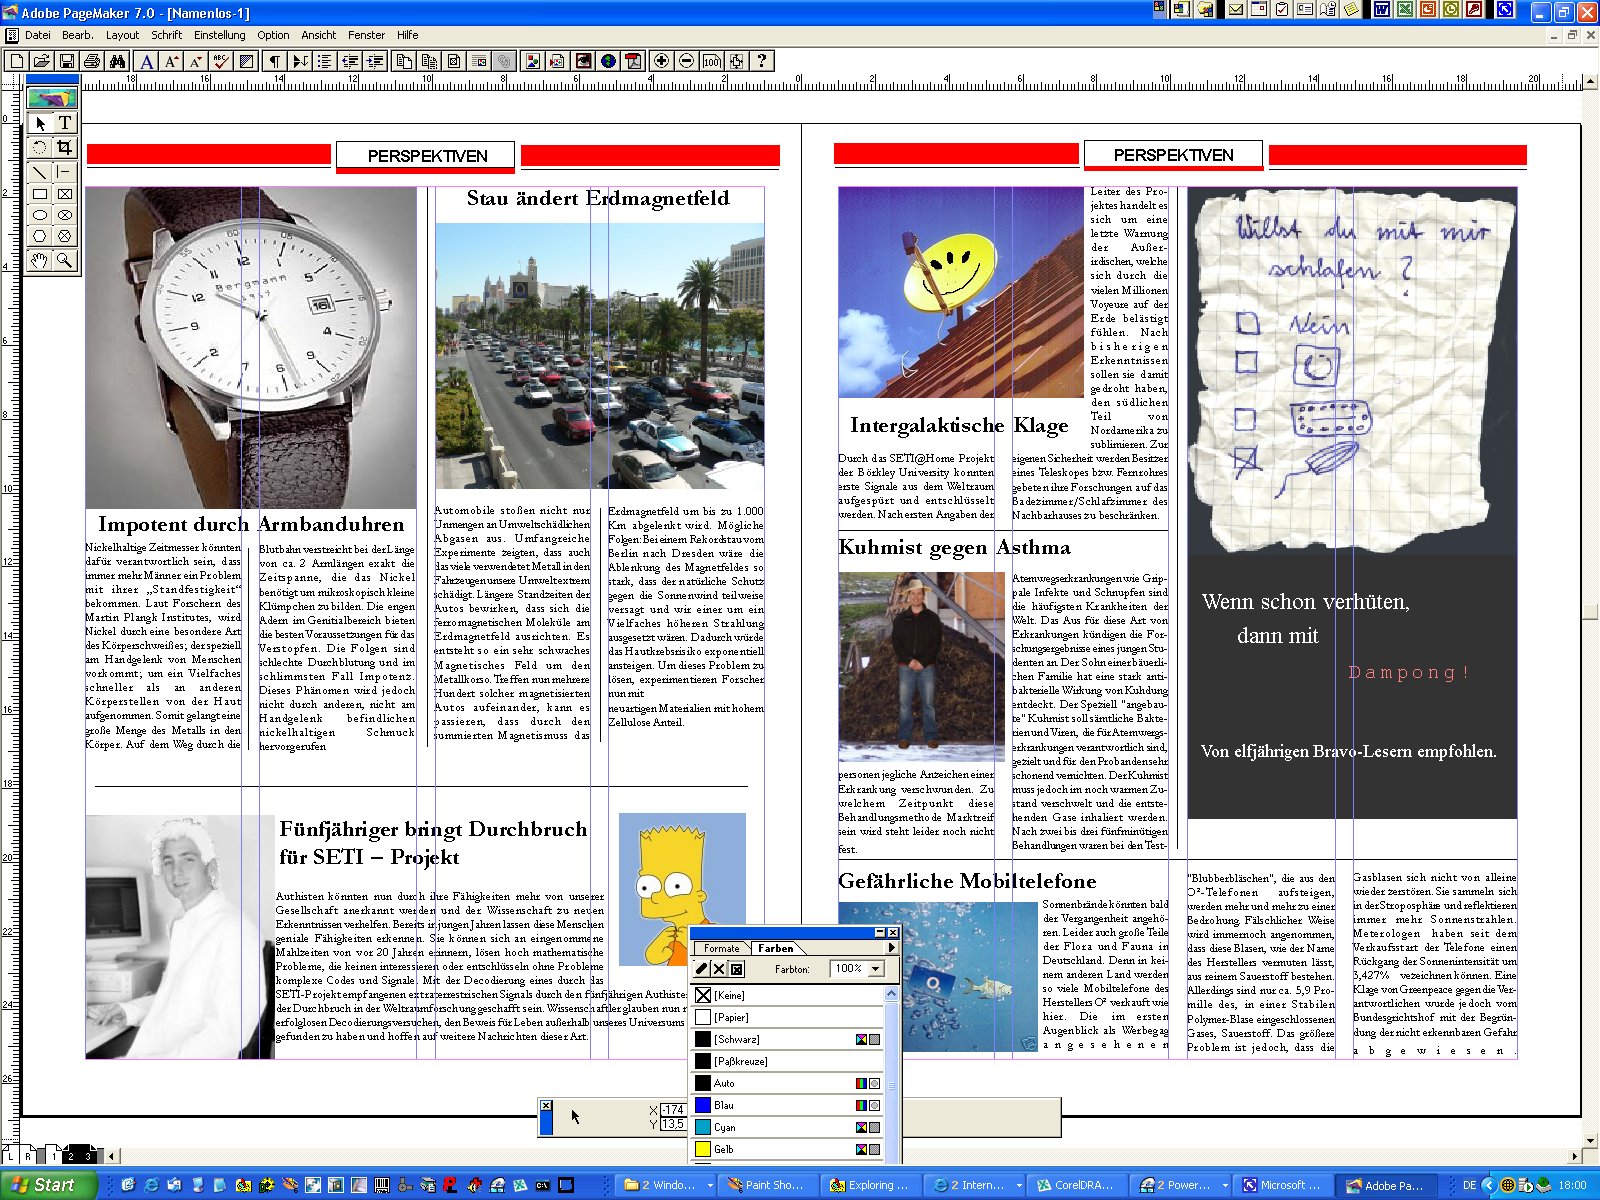Select the diagonal Line tool

point(40,171)
